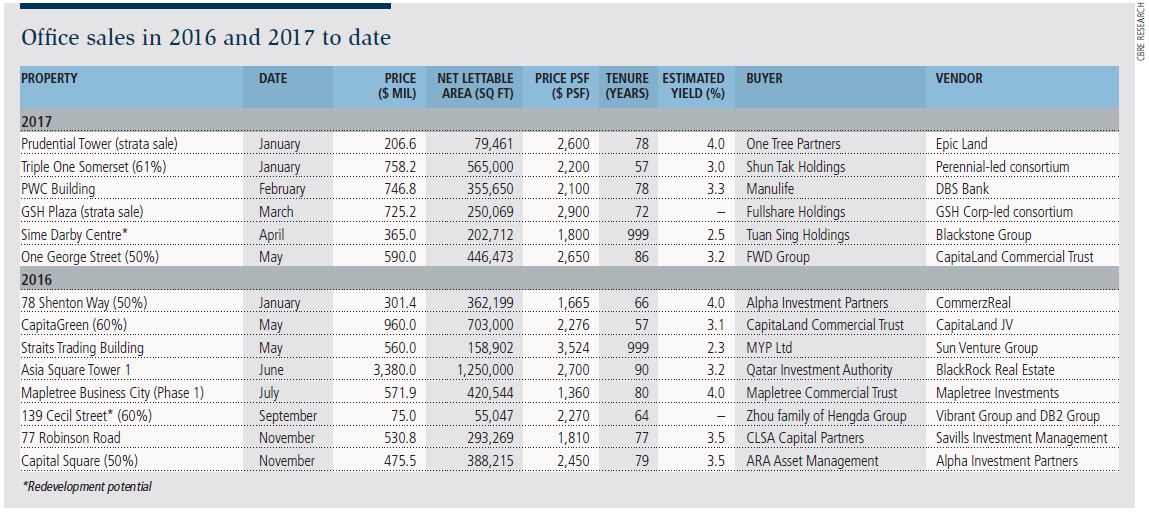Image resolution: width=1149 pixels, height=513 pixels.
Task: Select the DATE column header
Action: [x=273, y=78]
